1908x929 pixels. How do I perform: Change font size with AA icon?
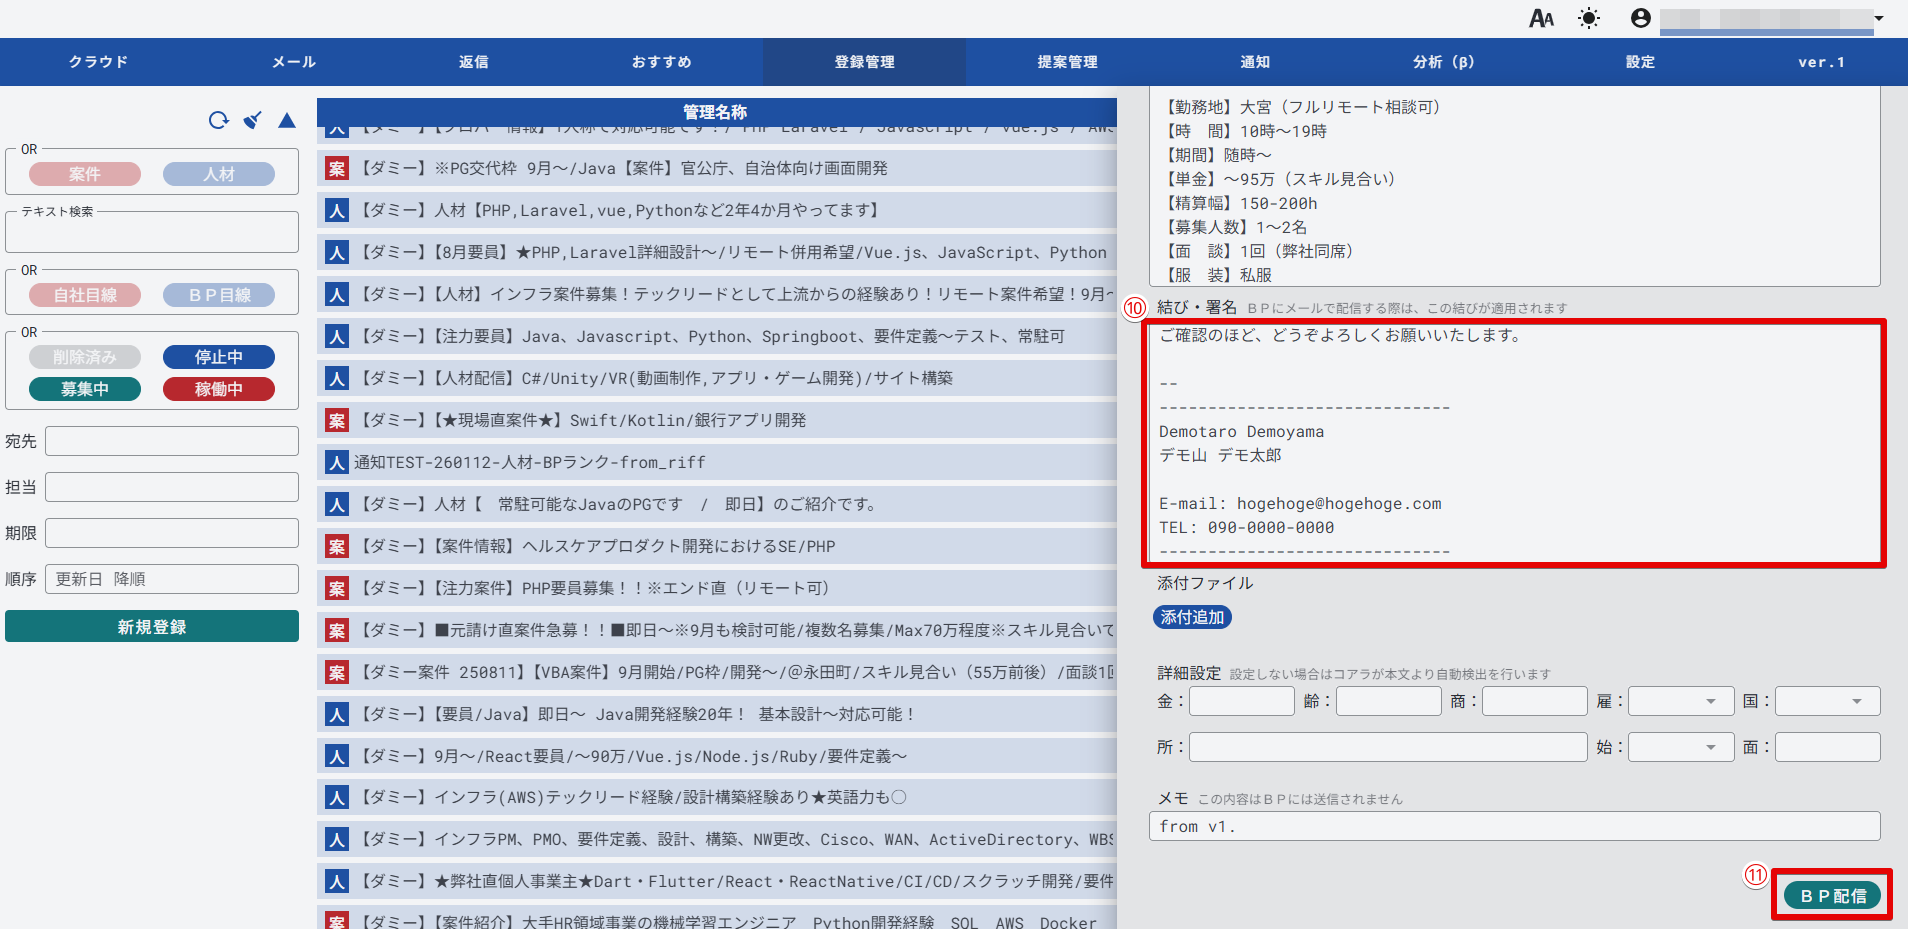tap(1541, 18)
